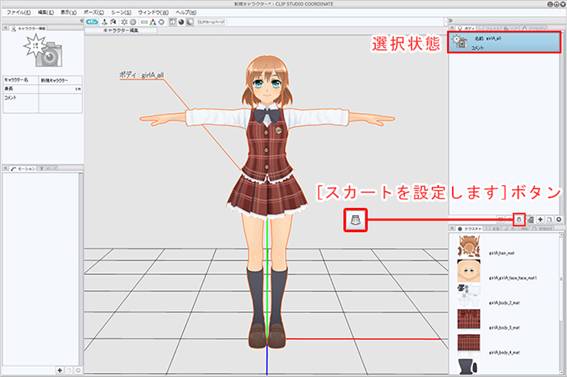Click the dark sphere shading toolbar icon
567x377 pixels.
coord(181,22)
